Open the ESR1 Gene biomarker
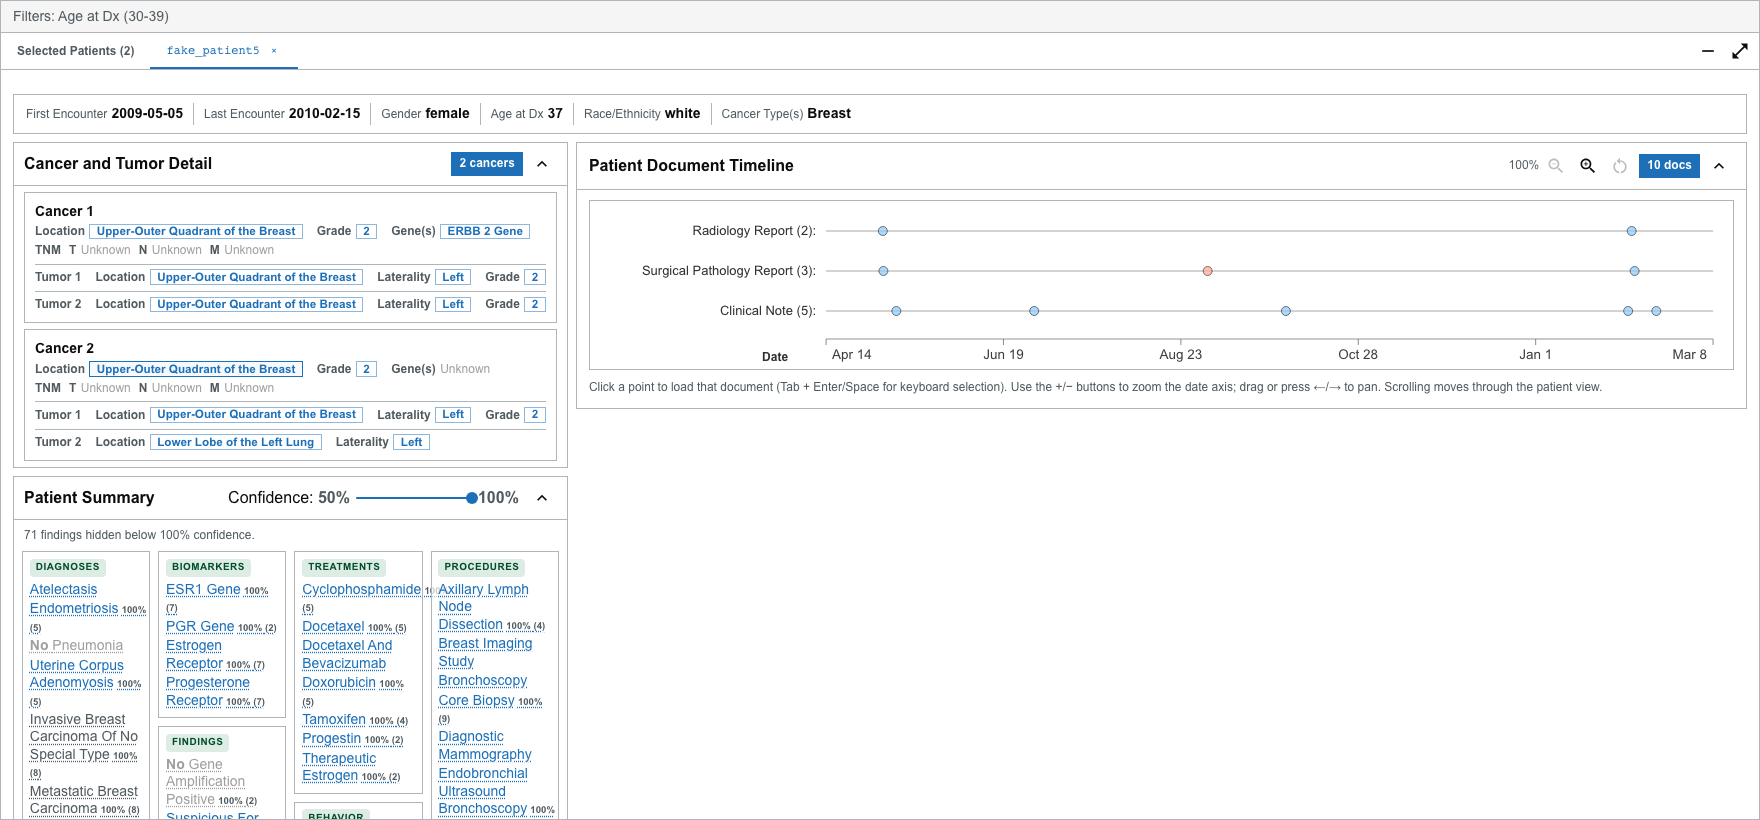 click(x=203, y=590)
